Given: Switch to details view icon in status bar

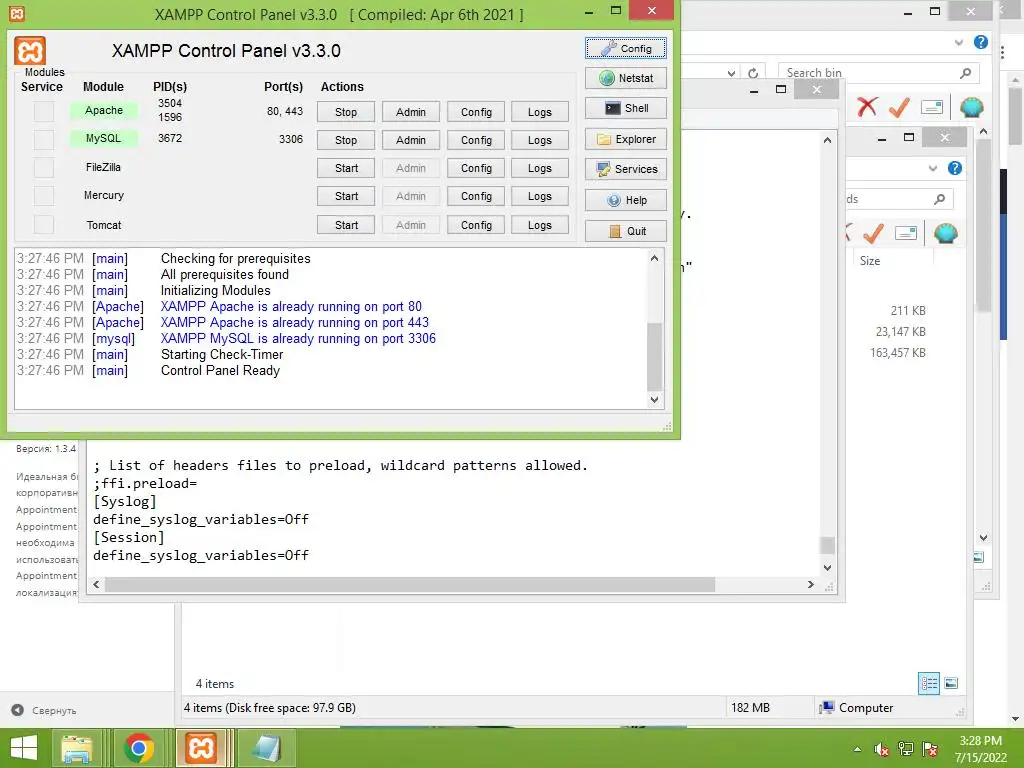Looking at the screenshot, I should (929, 684).
